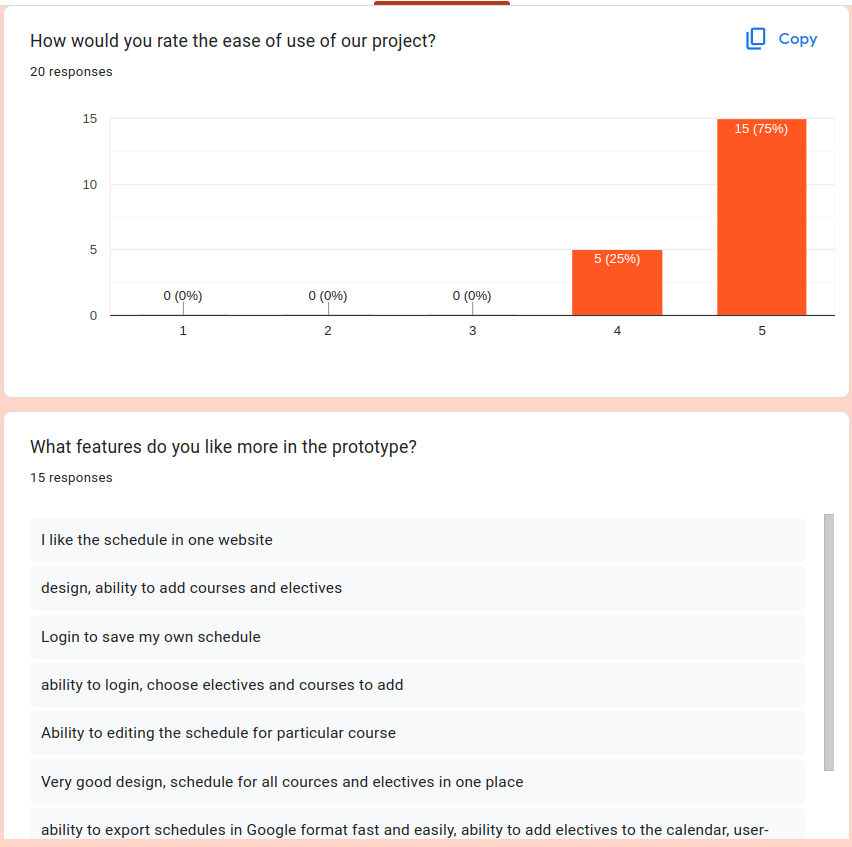852x847 pixels.
Task: Select the 'I like the schedule in one website' response
Action: coord(157,540)
